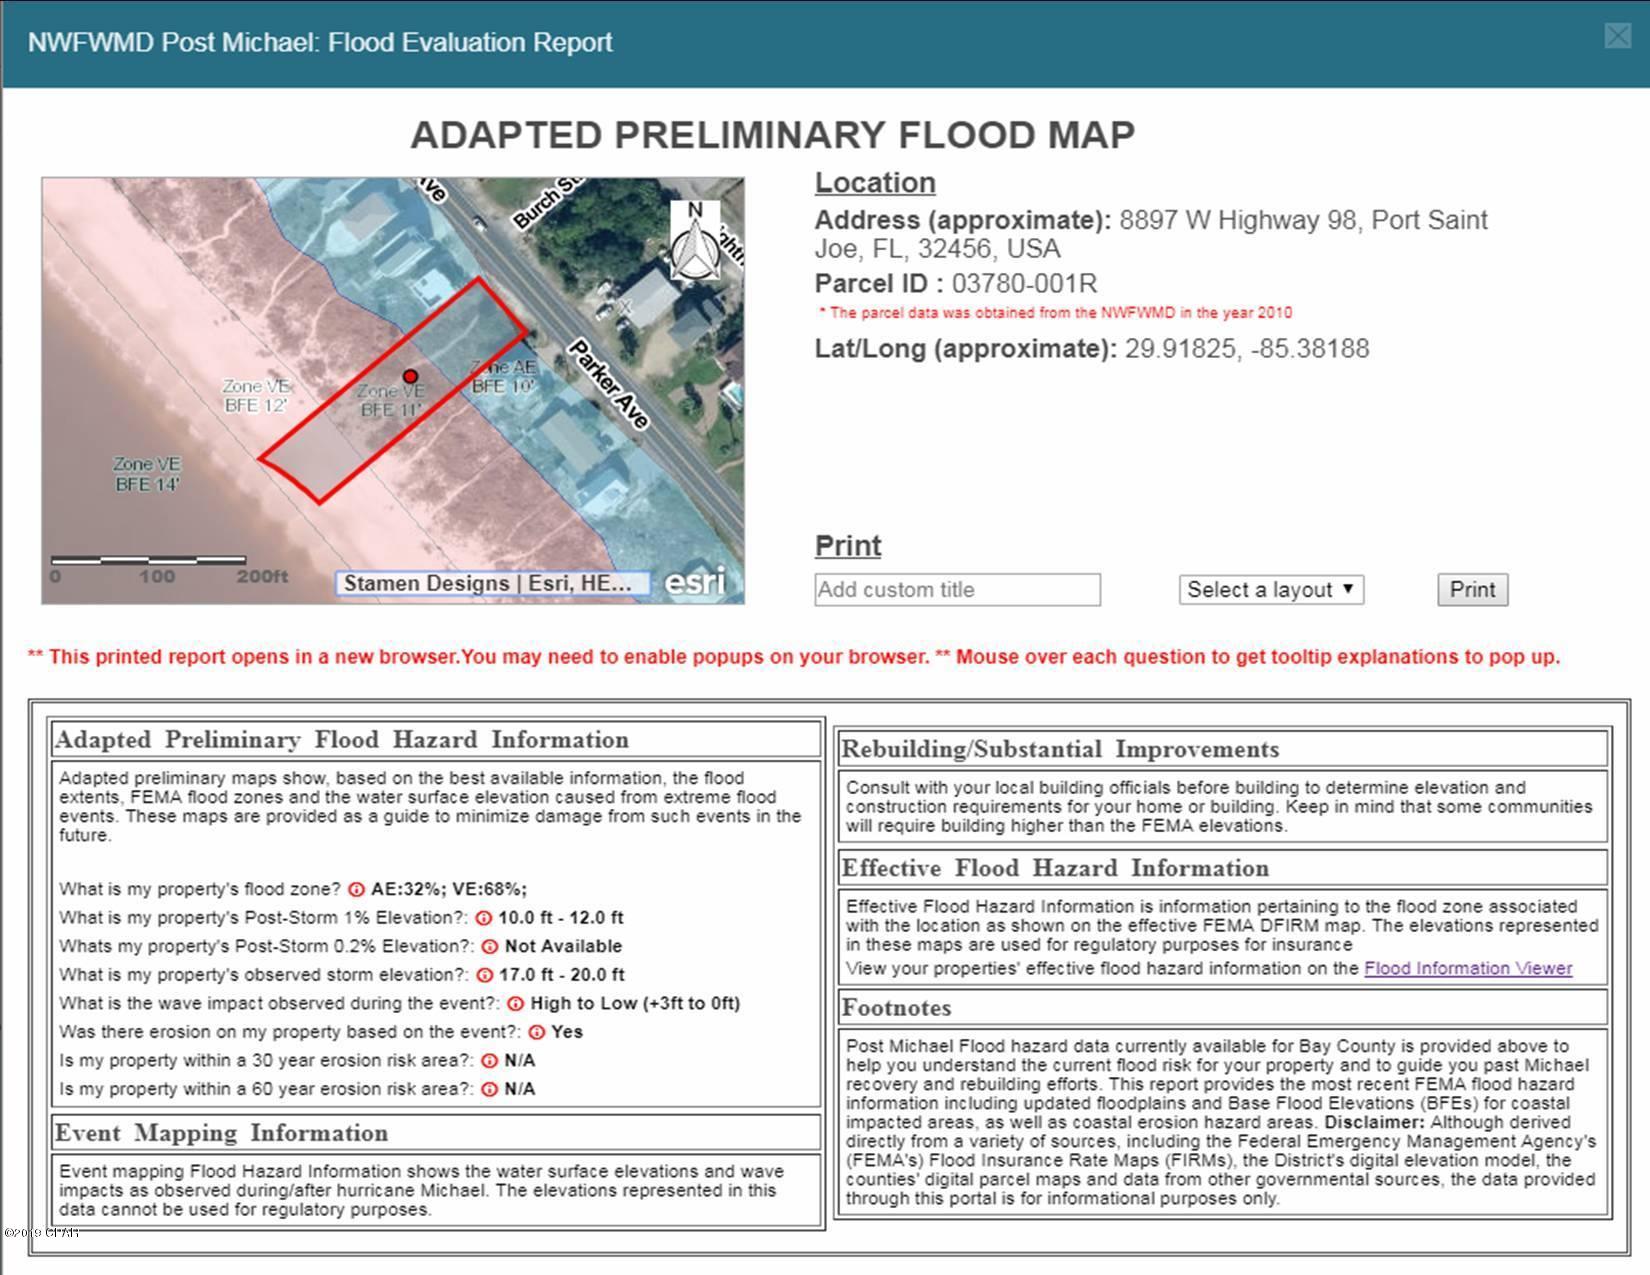Click info icon for observed storm elevation
Image resolution: width=1650 pixels, height=1275 pixels.
(485, 975)
